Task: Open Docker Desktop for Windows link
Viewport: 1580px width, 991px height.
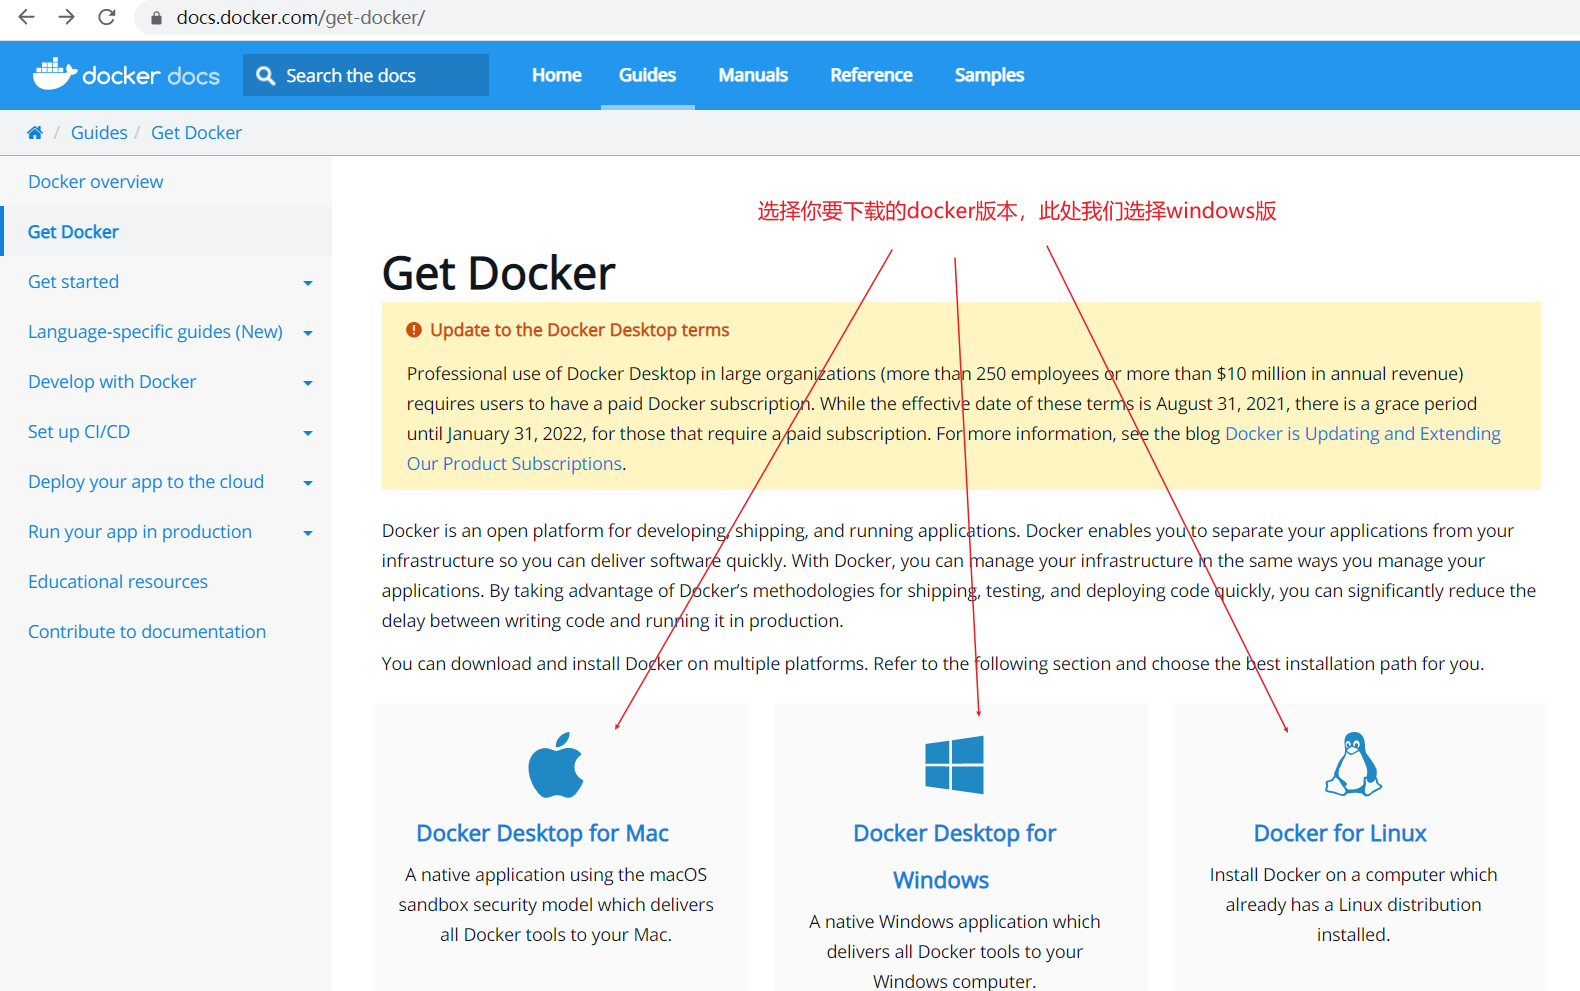Action: click(x=954, y=856)
